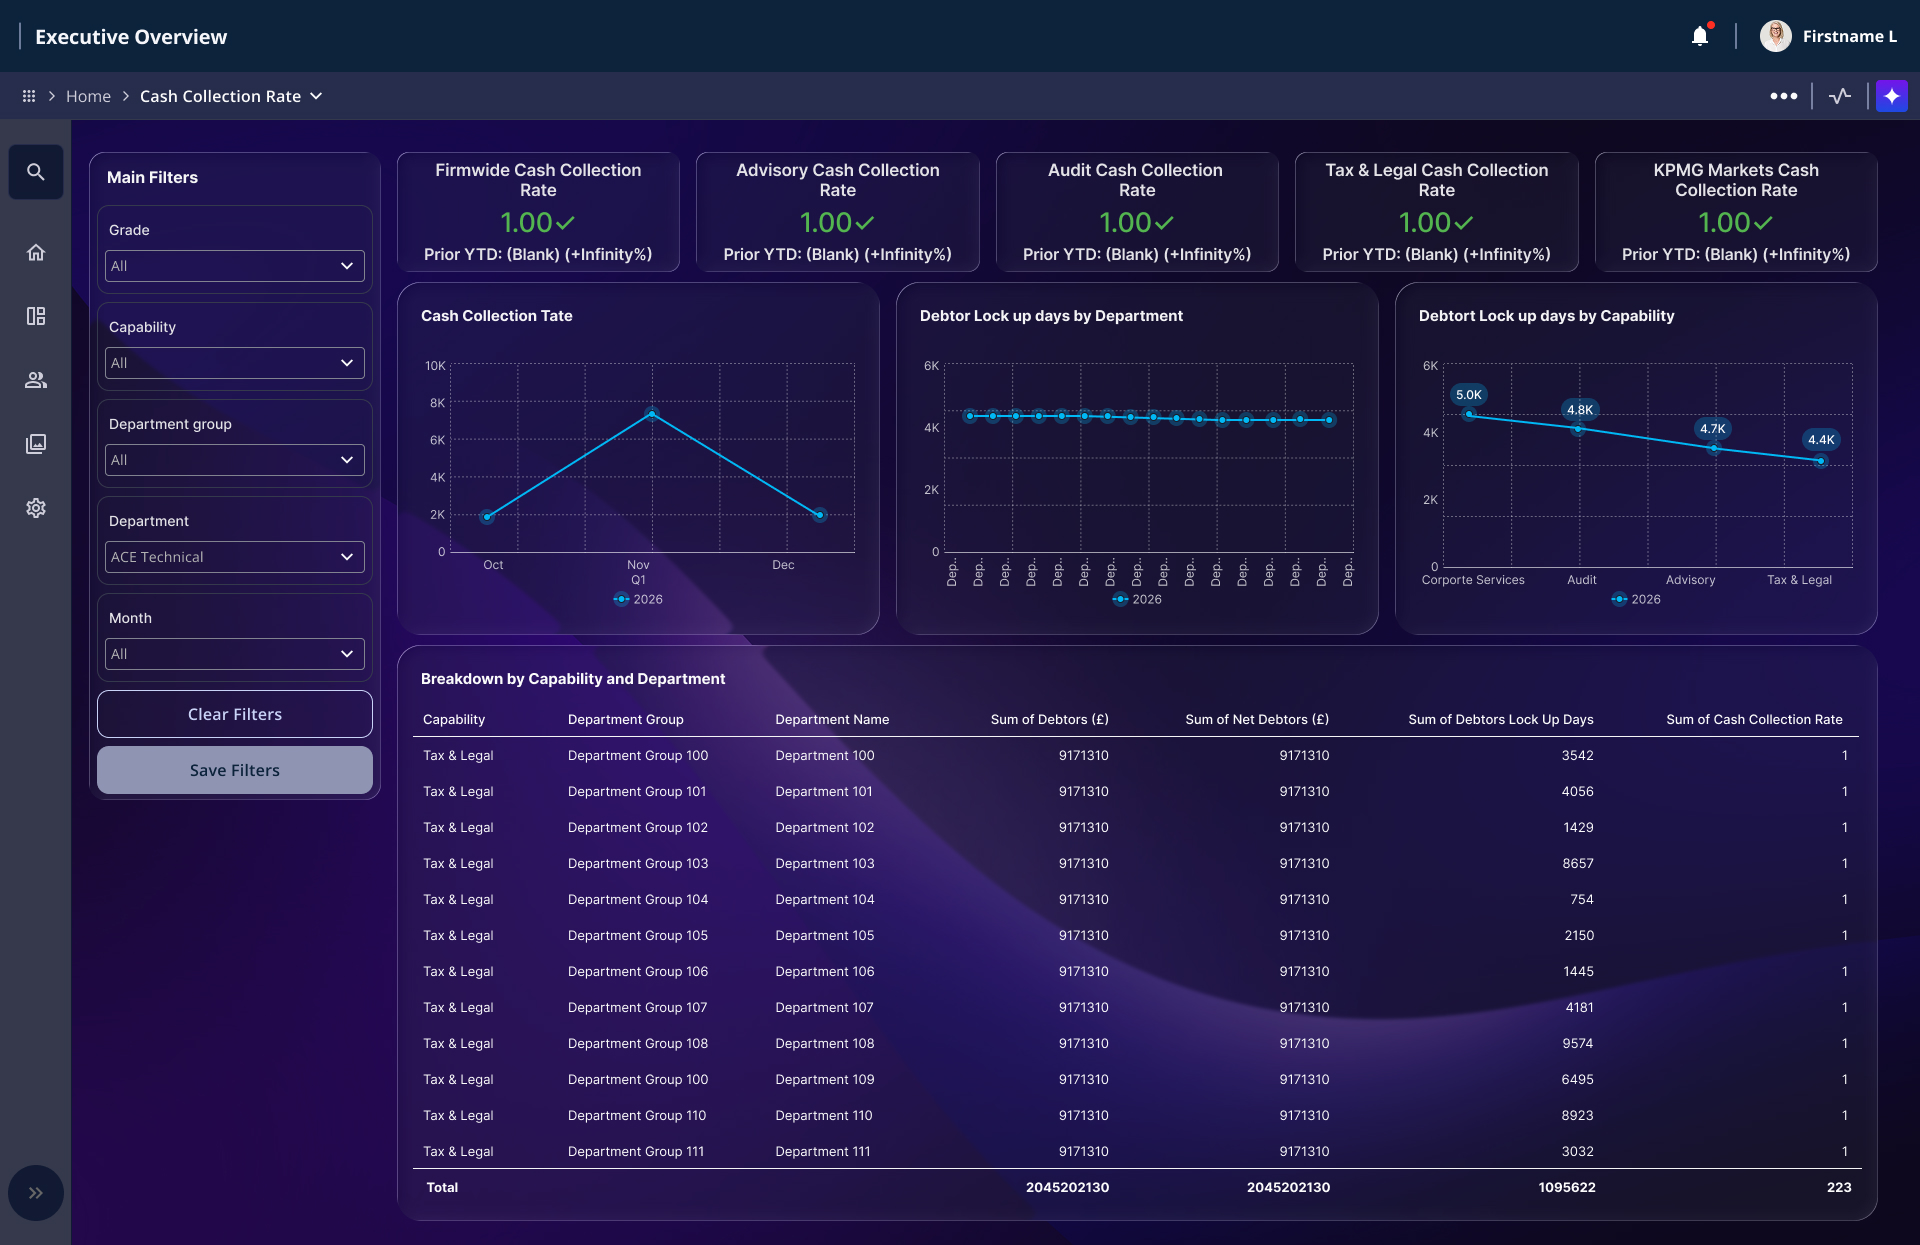Image resolution: width=1920 pixels, height=1245 pixels.
Task: Sort by Sum of Cash Collection Rate header
Action: click(1754, 719)
